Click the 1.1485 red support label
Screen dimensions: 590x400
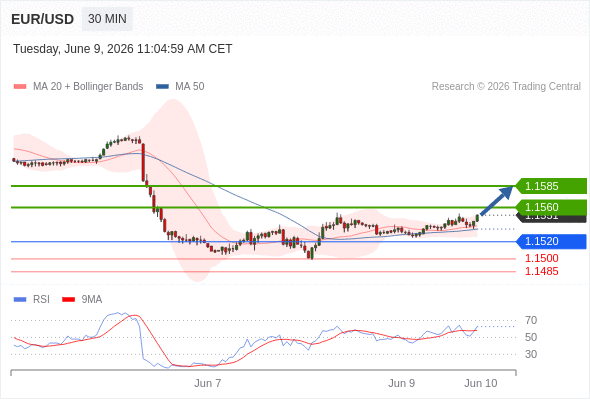click(x=541, y=271)
